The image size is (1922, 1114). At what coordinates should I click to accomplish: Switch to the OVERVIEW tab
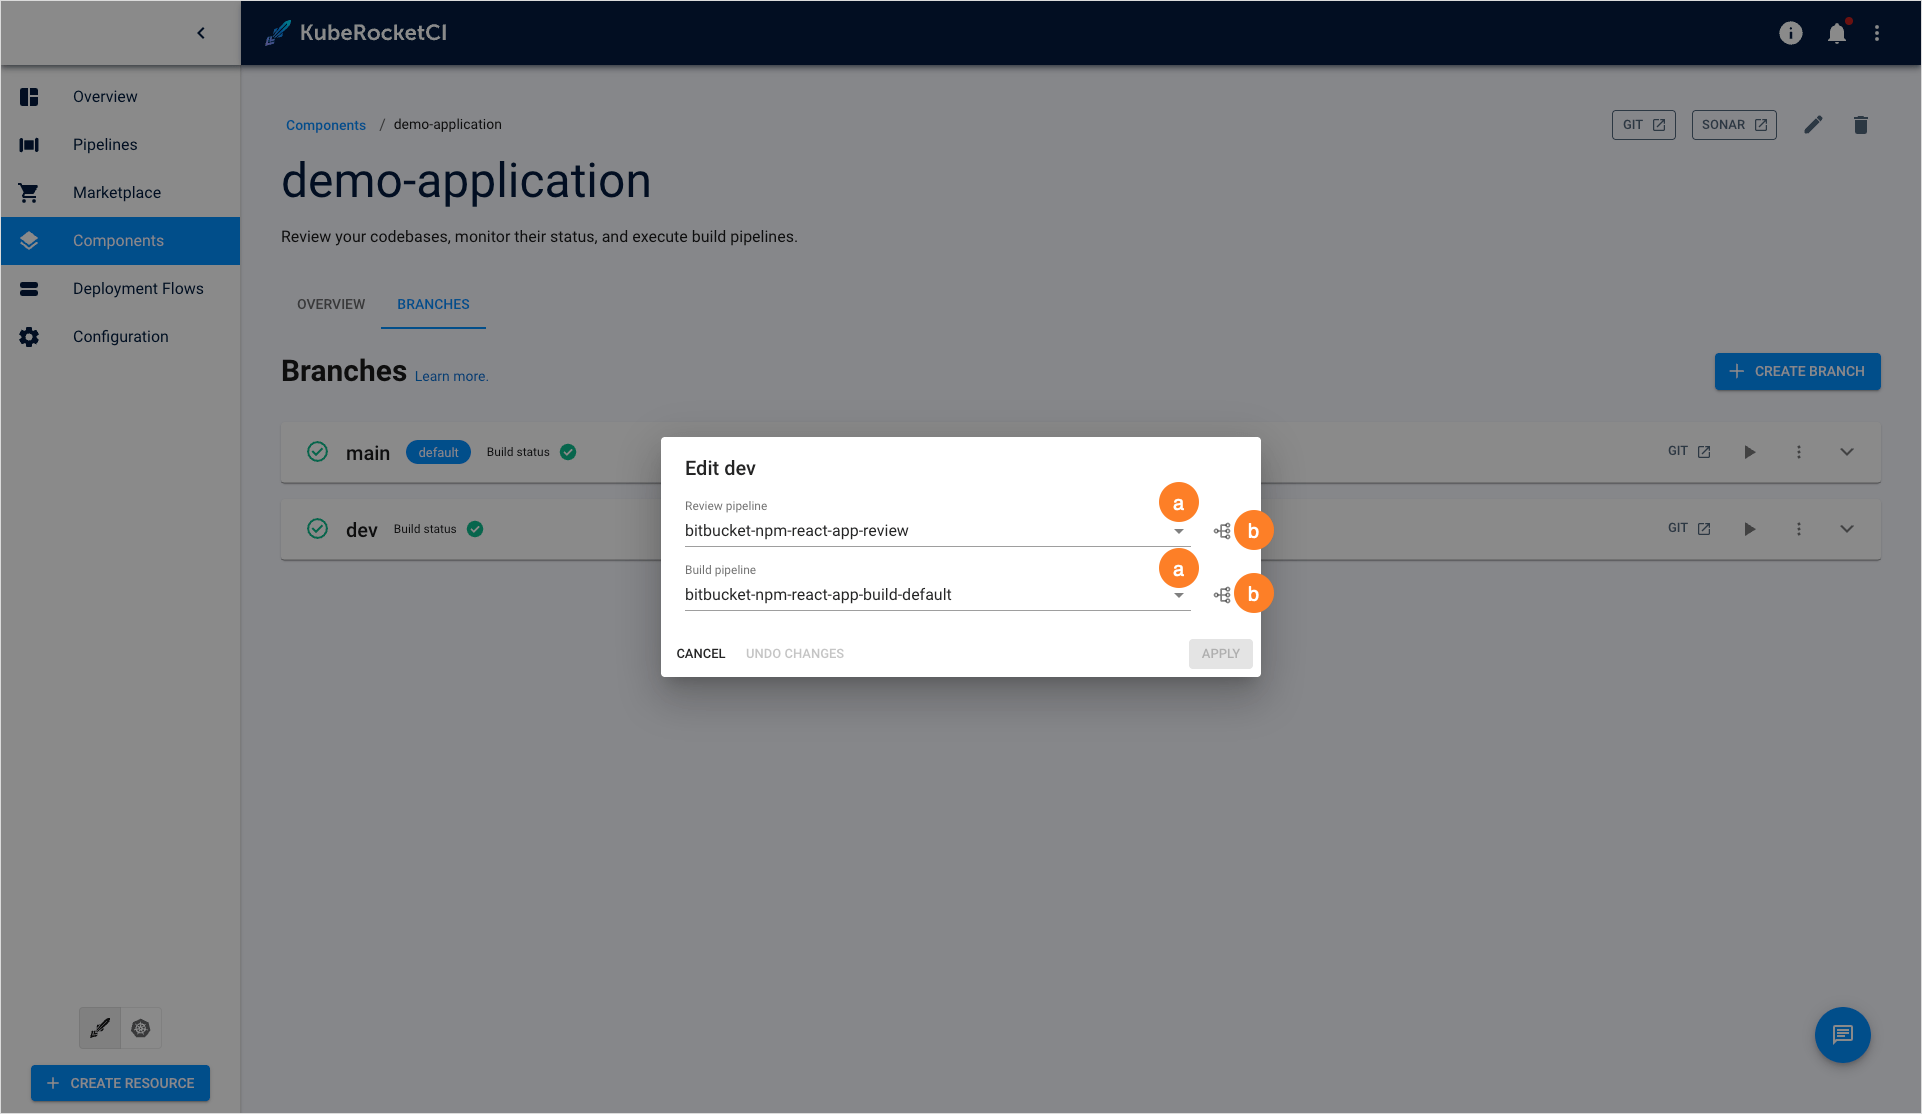(x=330, y=304)
